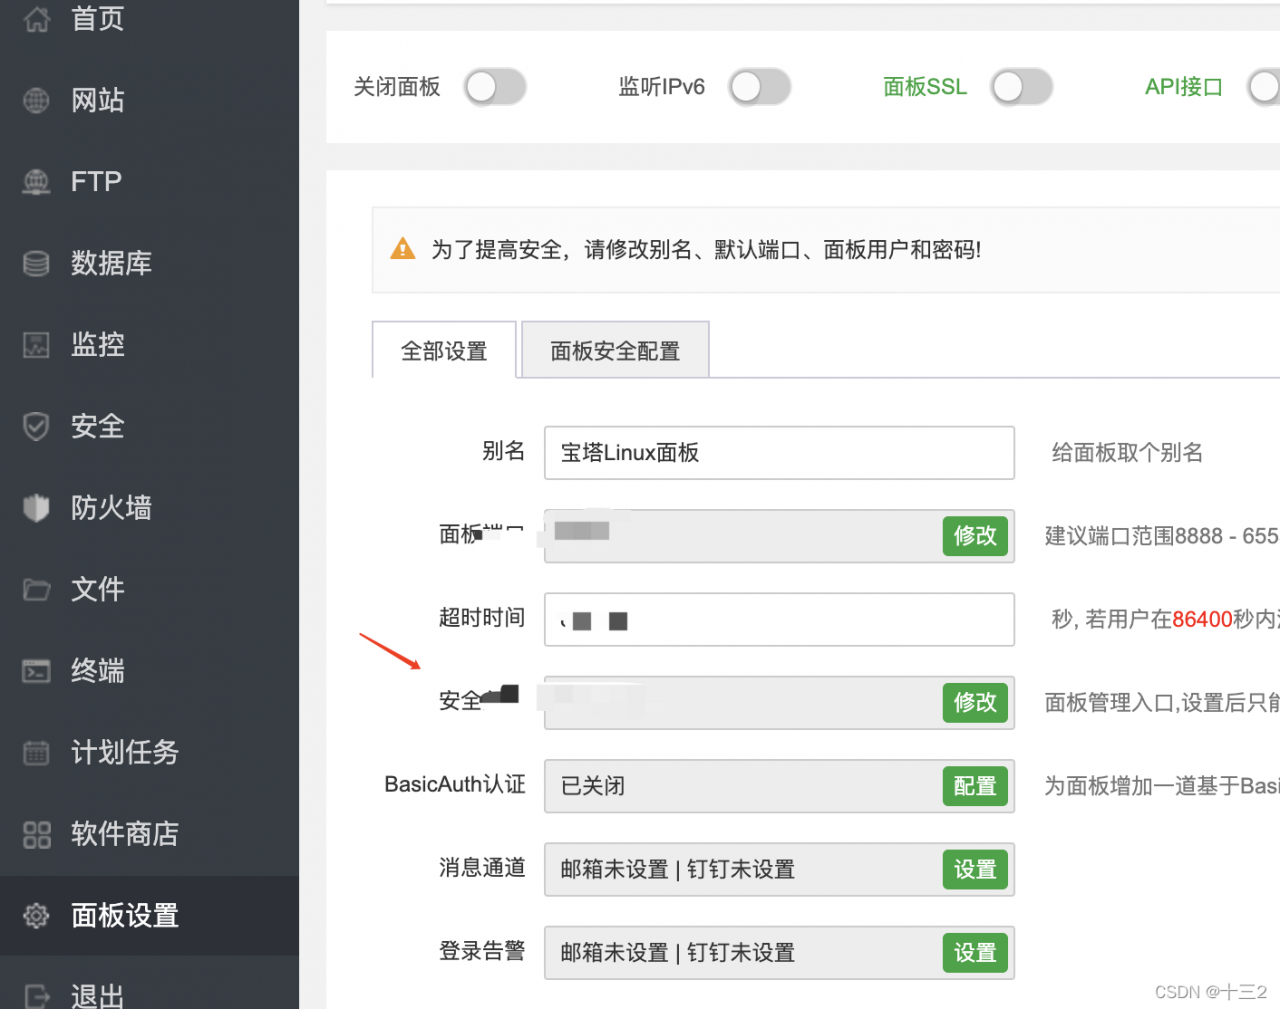
Task: Open the 面板设置 menu item
Action: click(124, 915)
